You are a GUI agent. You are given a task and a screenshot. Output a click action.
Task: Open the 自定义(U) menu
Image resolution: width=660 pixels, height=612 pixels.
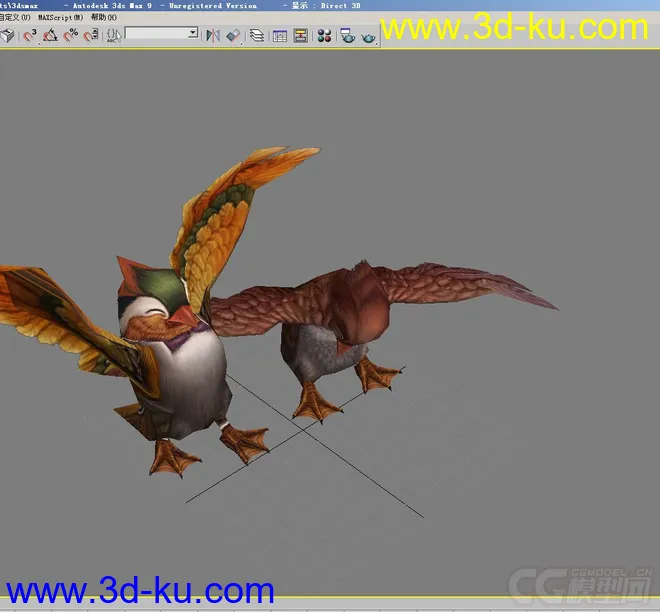15,17
